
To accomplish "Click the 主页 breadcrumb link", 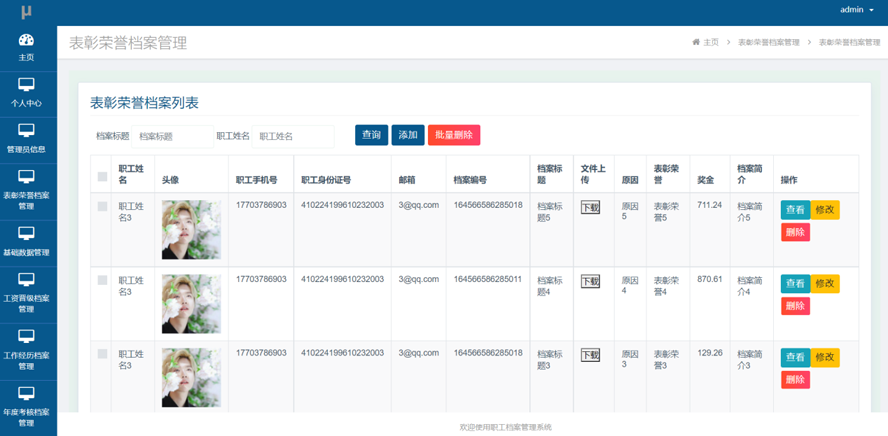I will 706,43.
